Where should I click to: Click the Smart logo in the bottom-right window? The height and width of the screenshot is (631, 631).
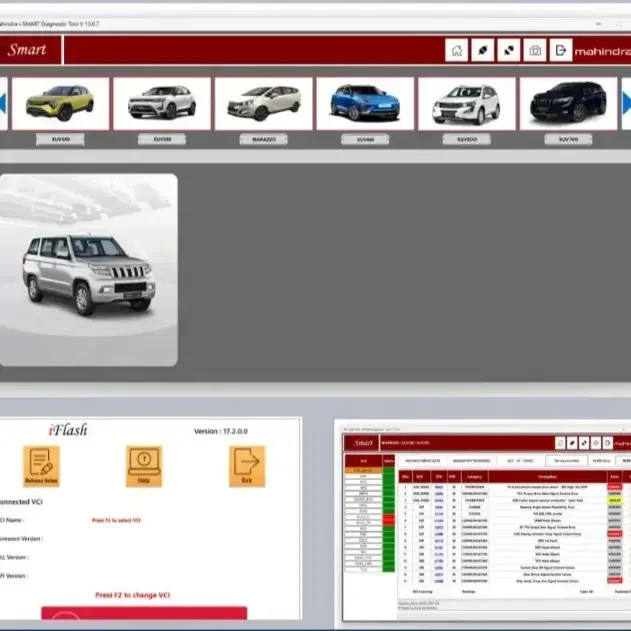click(363, 443)
